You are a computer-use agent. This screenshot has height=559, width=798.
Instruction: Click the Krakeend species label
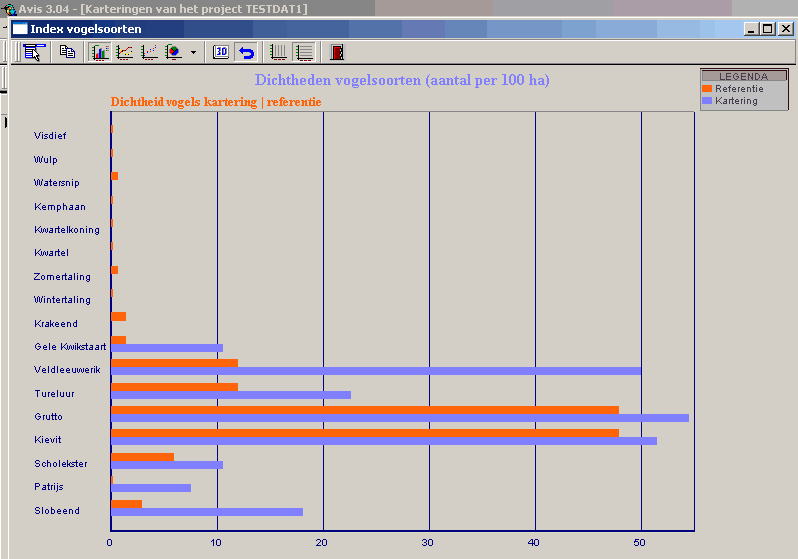[x=56, y=324]
